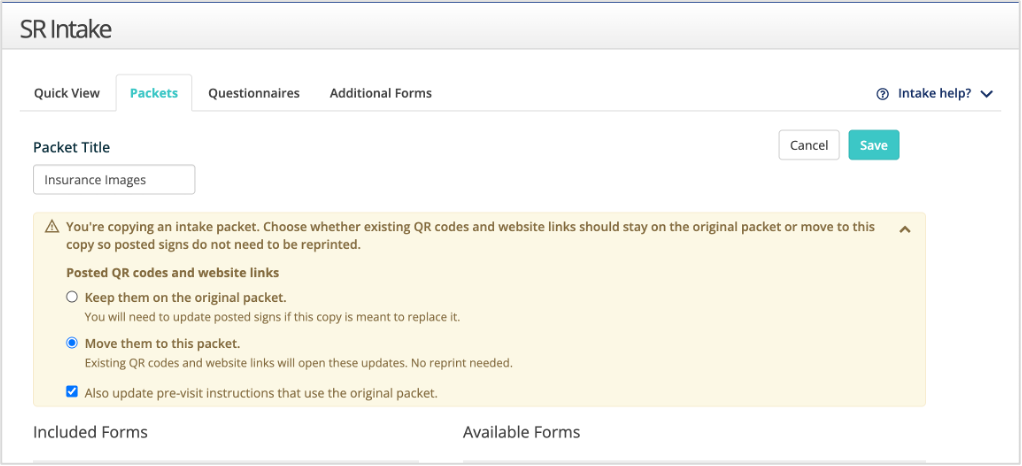Select the Move them to this packet radio
This screenshot has height=466, width=1022.
pyautogui.click(x=72, y=343)
